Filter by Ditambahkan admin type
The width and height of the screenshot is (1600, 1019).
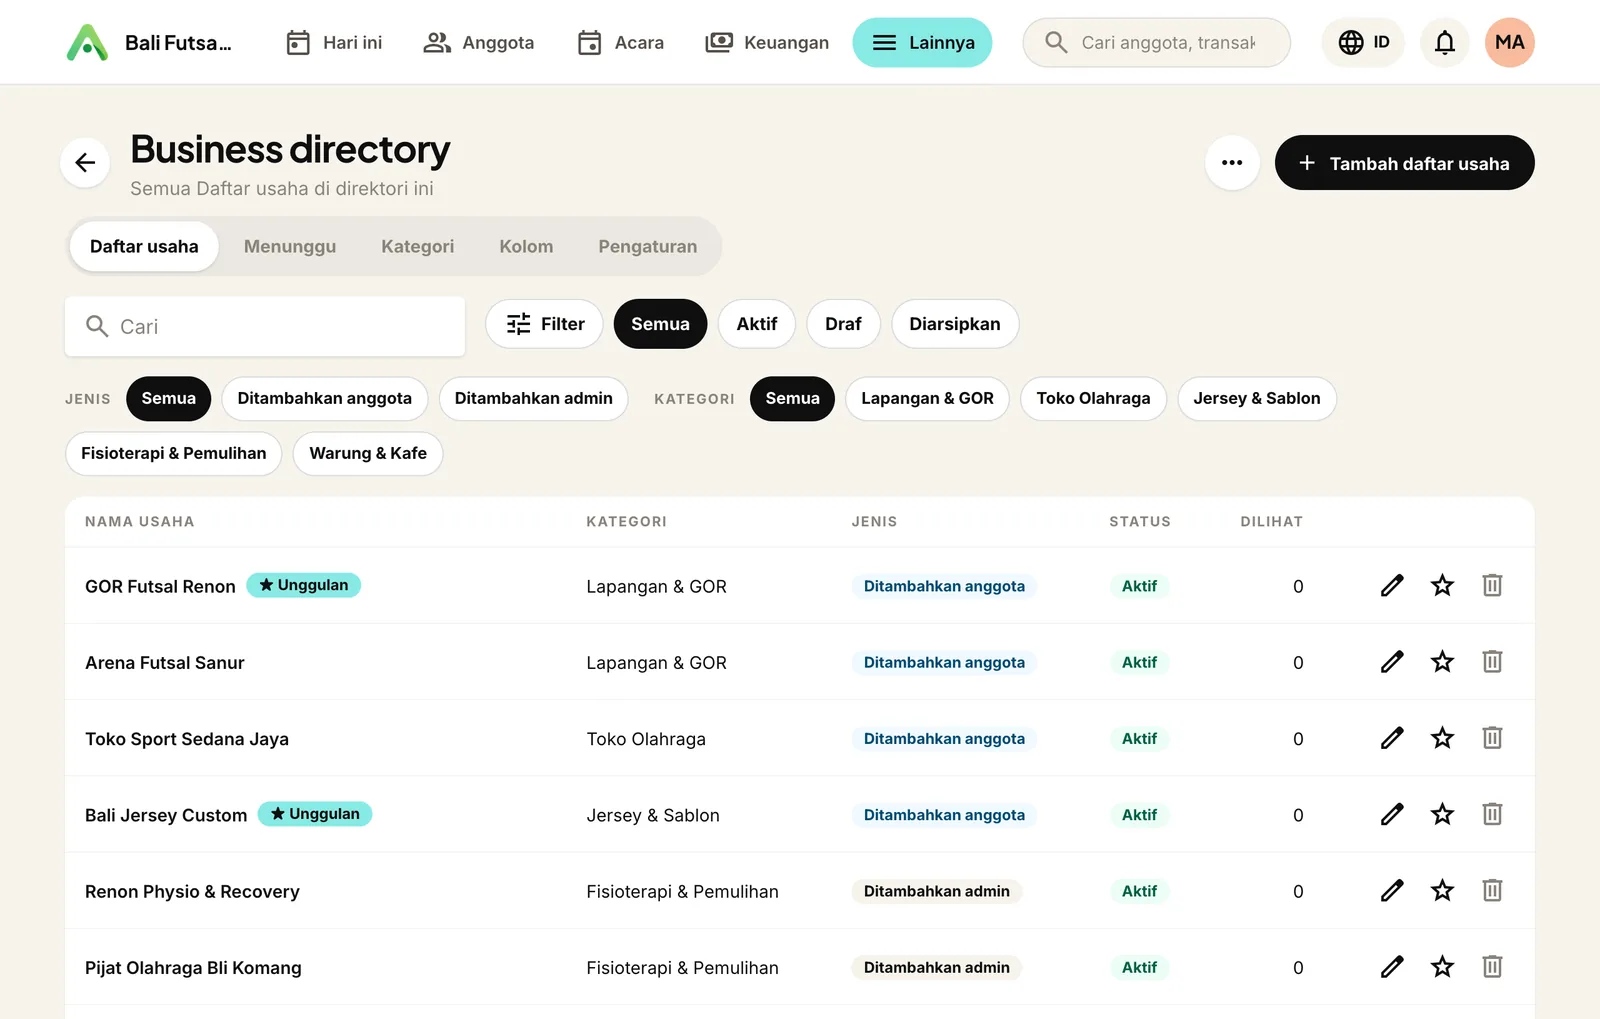533,398
